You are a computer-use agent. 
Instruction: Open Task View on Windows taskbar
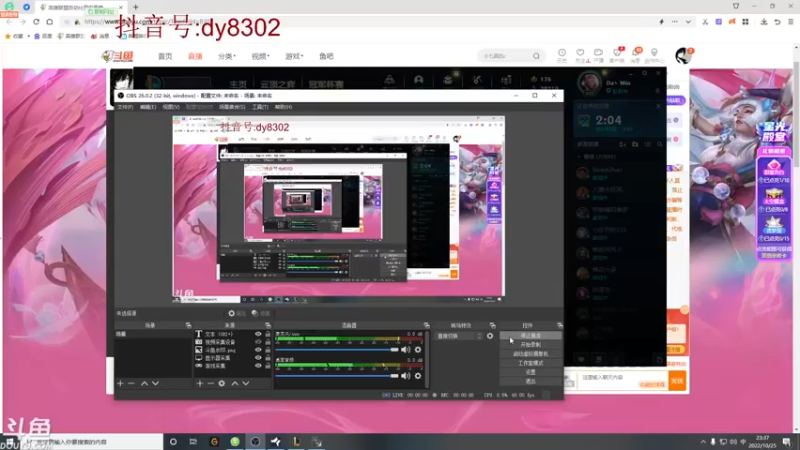click(x=193, y=441)
